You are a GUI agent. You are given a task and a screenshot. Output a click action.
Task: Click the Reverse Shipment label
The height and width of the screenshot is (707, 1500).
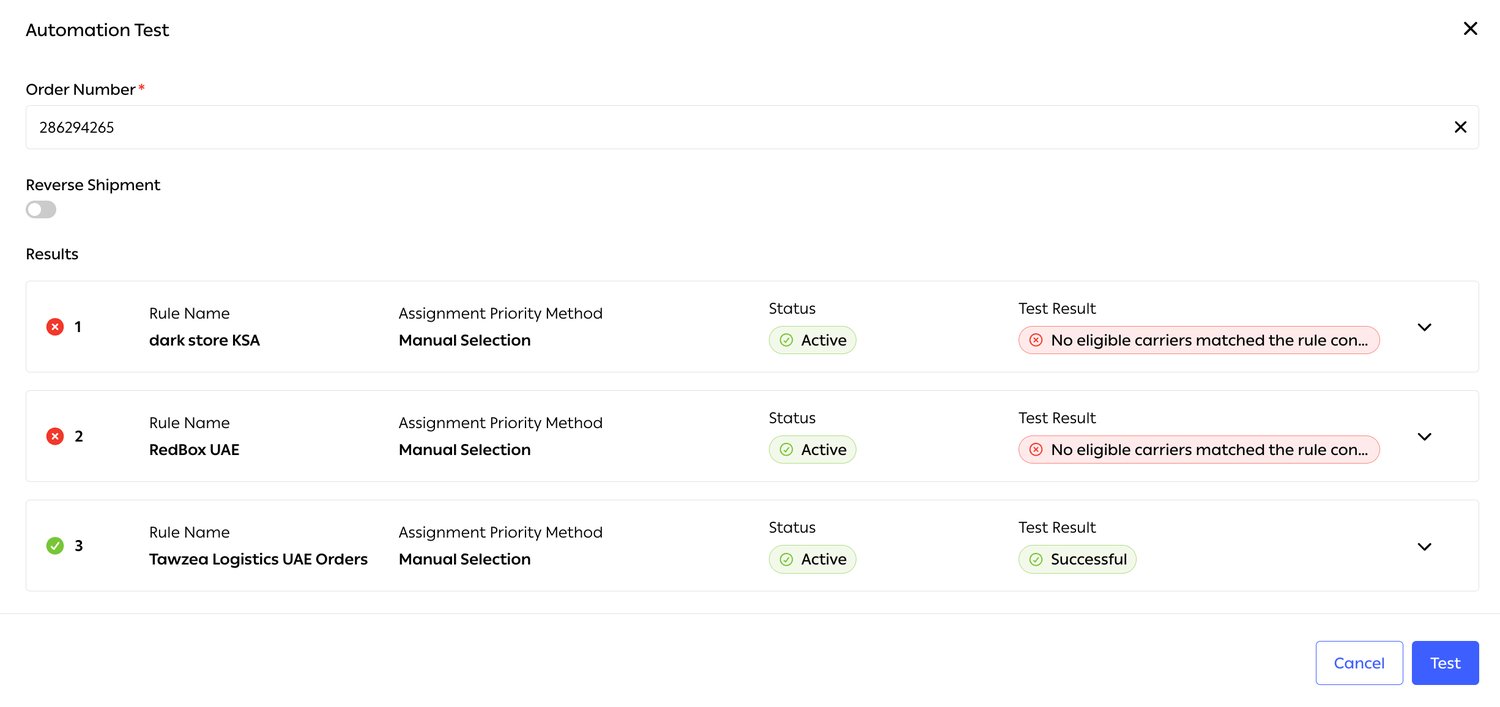(x=93, y=185)
